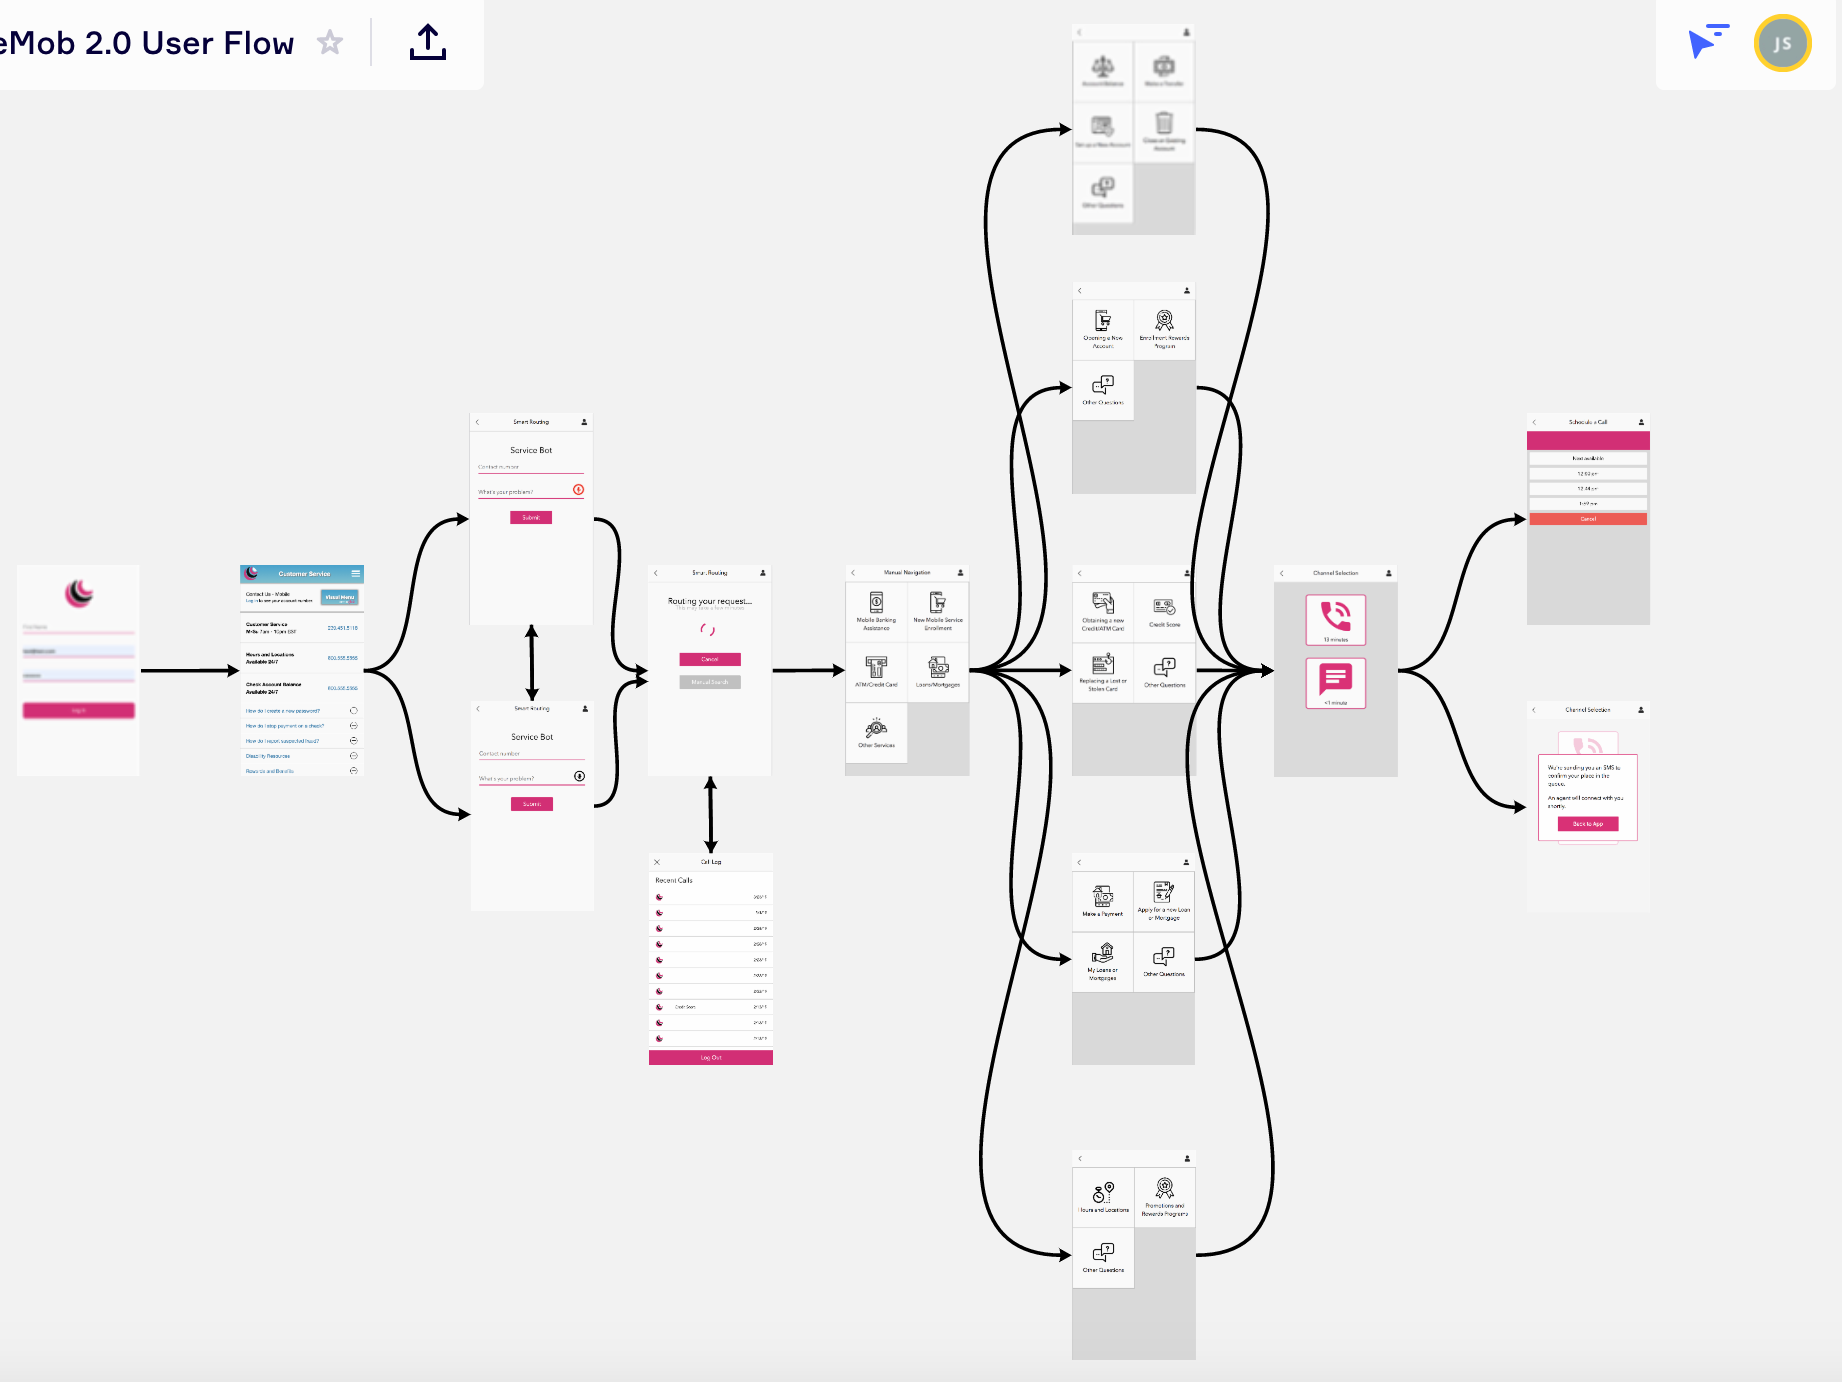
Task: Select the Opening a New Account tile
Action: (1103, 329)
